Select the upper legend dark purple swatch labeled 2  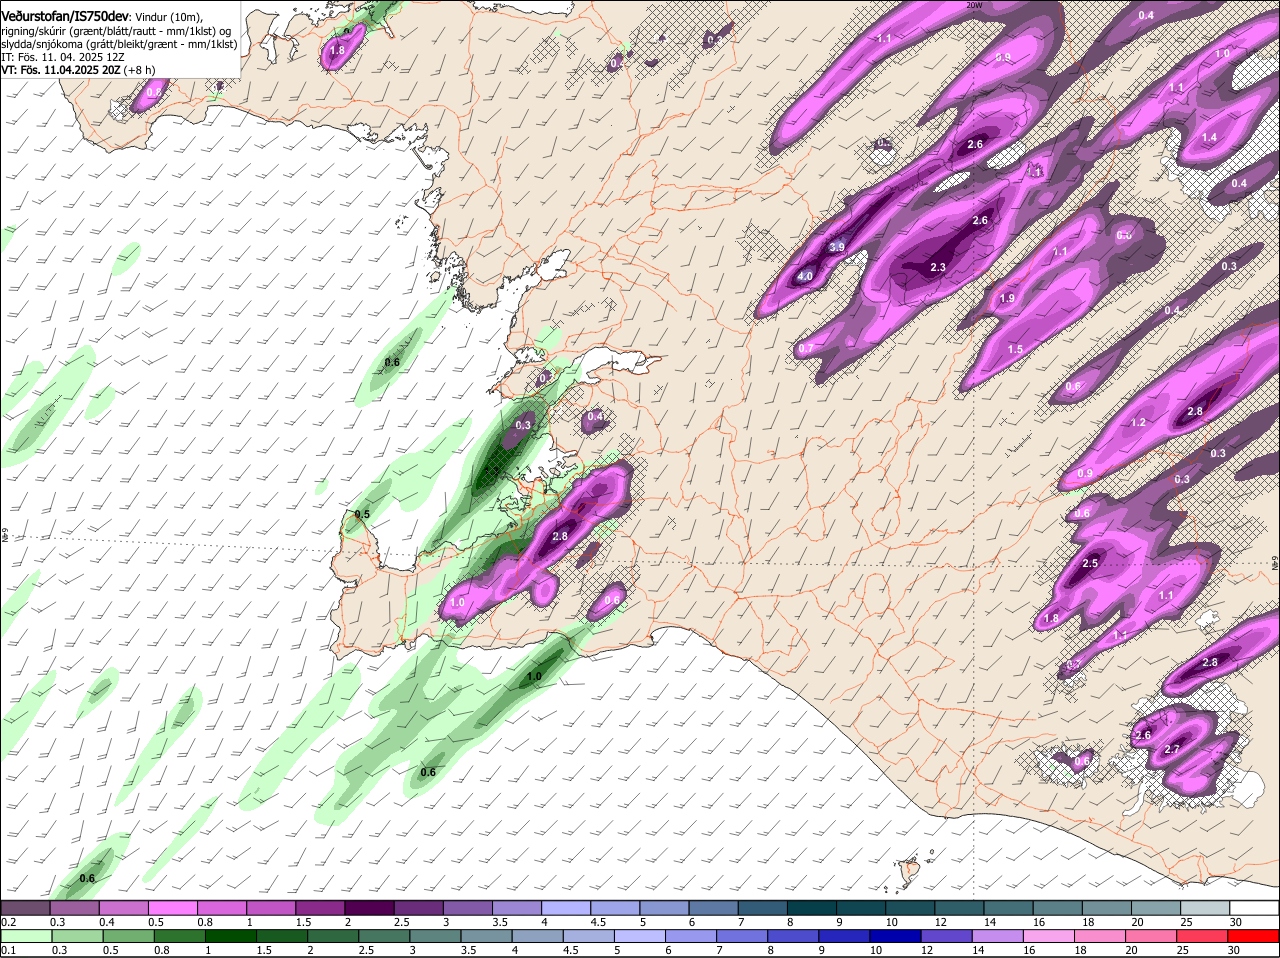coord(369,907)
